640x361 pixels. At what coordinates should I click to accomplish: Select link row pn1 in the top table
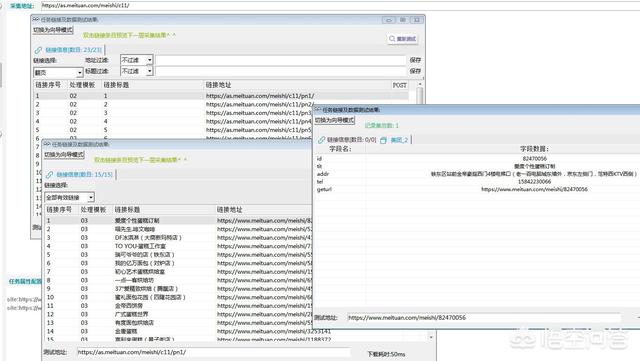click(x=221, y=96)
